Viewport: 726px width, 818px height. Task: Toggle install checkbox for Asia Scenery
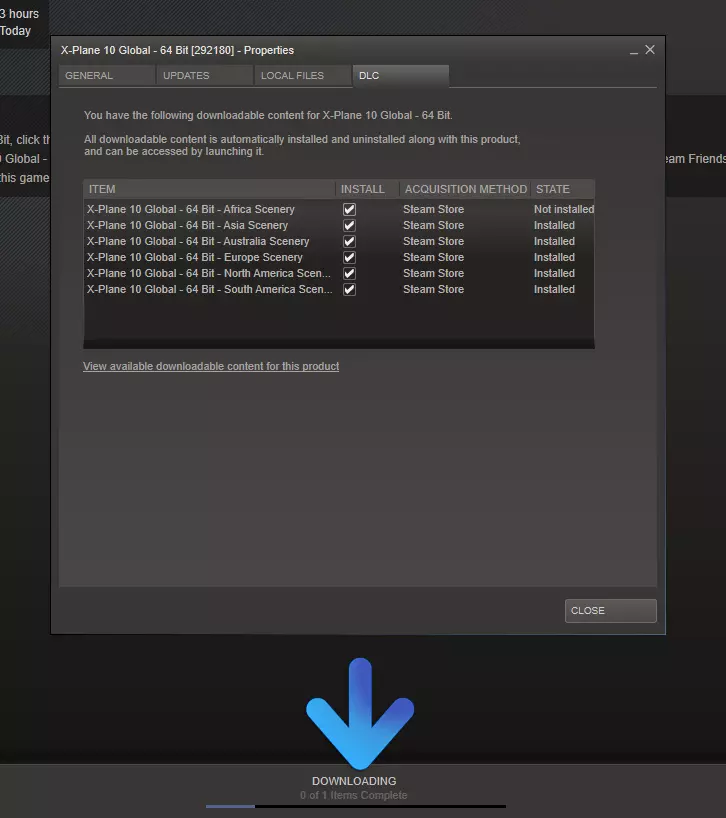pyautogui.click(x=349, y=225)
